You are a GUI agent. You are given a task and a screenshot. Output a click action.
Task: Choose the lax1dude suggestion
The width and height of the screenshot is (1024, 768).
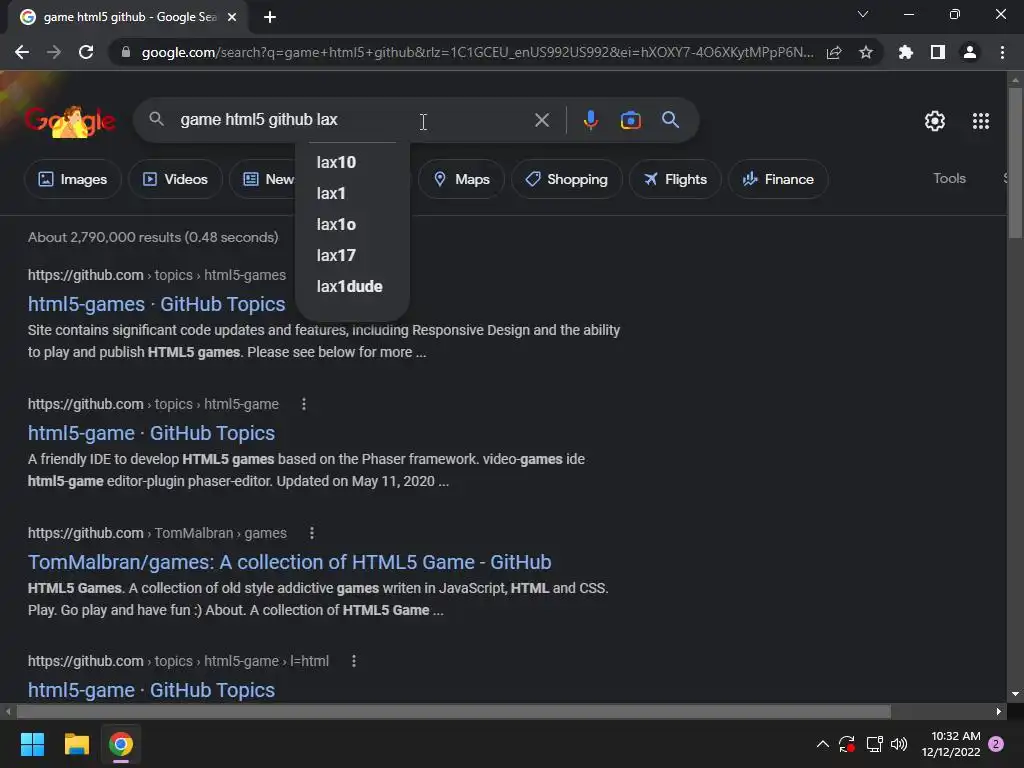click(353, 286)
